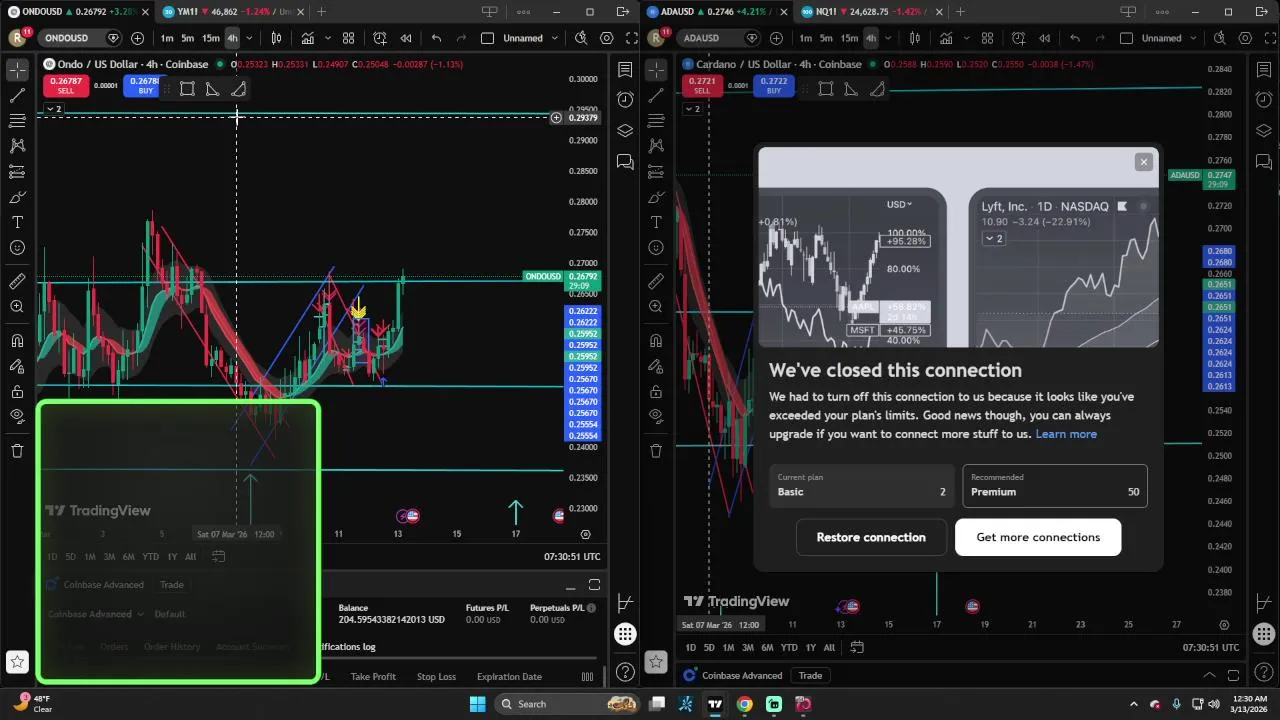Toggle fullscreen mode in the ONDOUSD window
This screenshot has width=1280, height=720.
pos(632,38)
